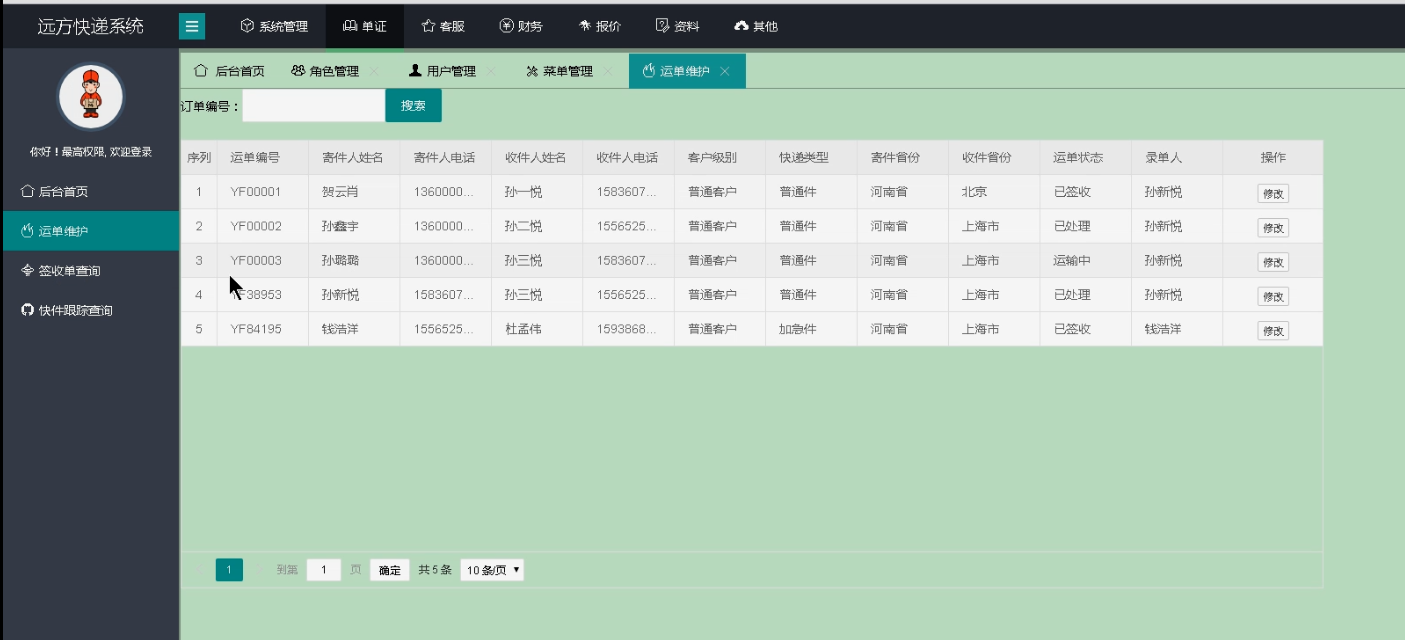Open the 10条/页 page size dropdown
Image resolution: width=1405 pixels, height=640 pixels.
[492, 570]
